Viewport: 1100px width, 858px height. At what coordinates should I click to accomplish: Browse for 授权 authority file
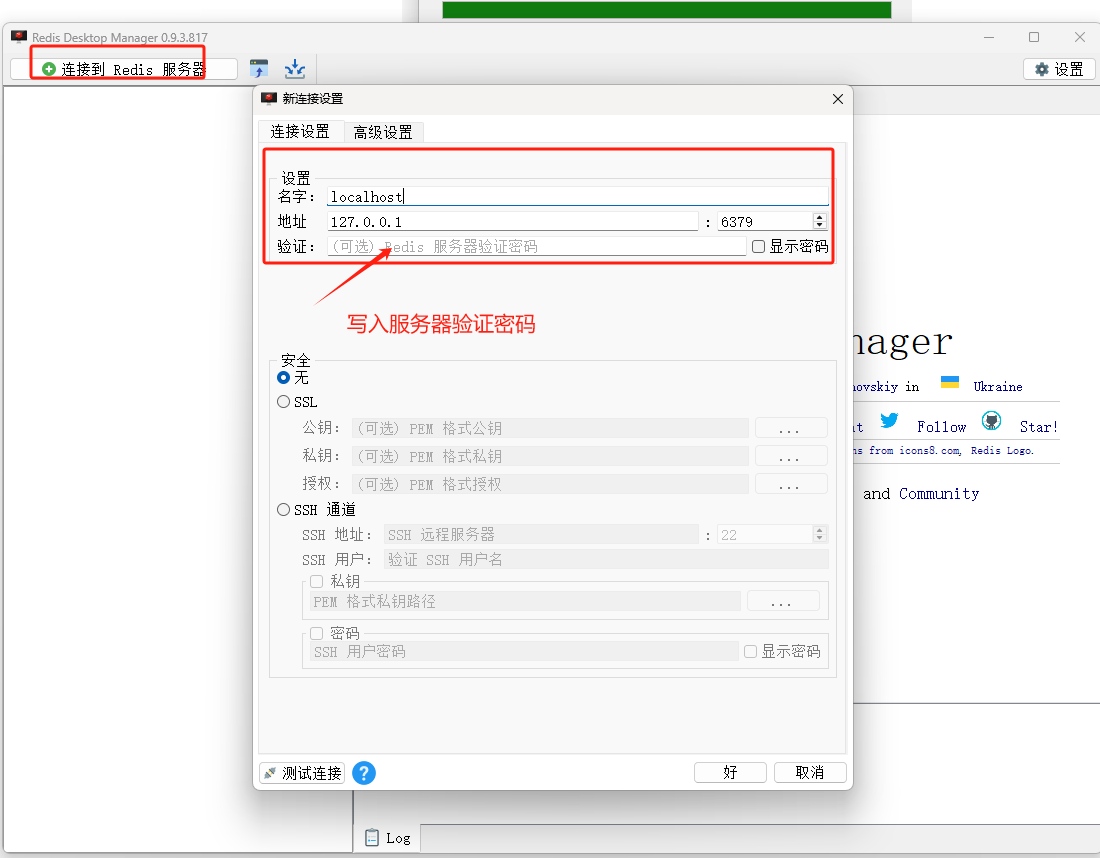point(791,484)
